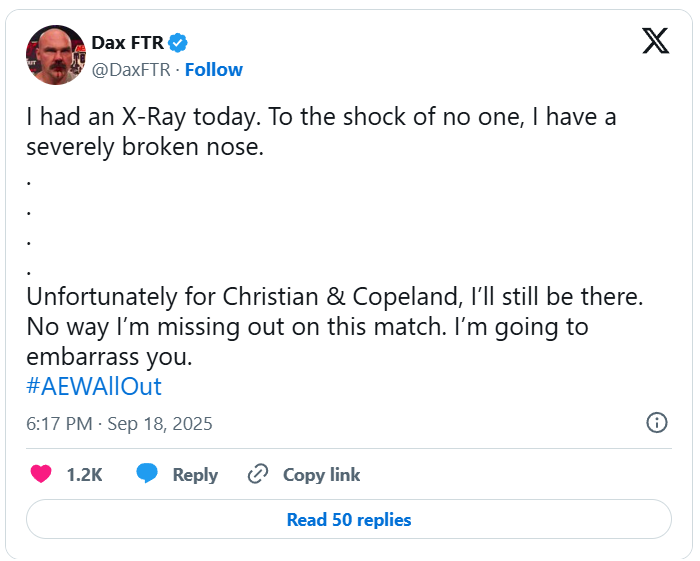Click the Dax FTR display name

127,42
